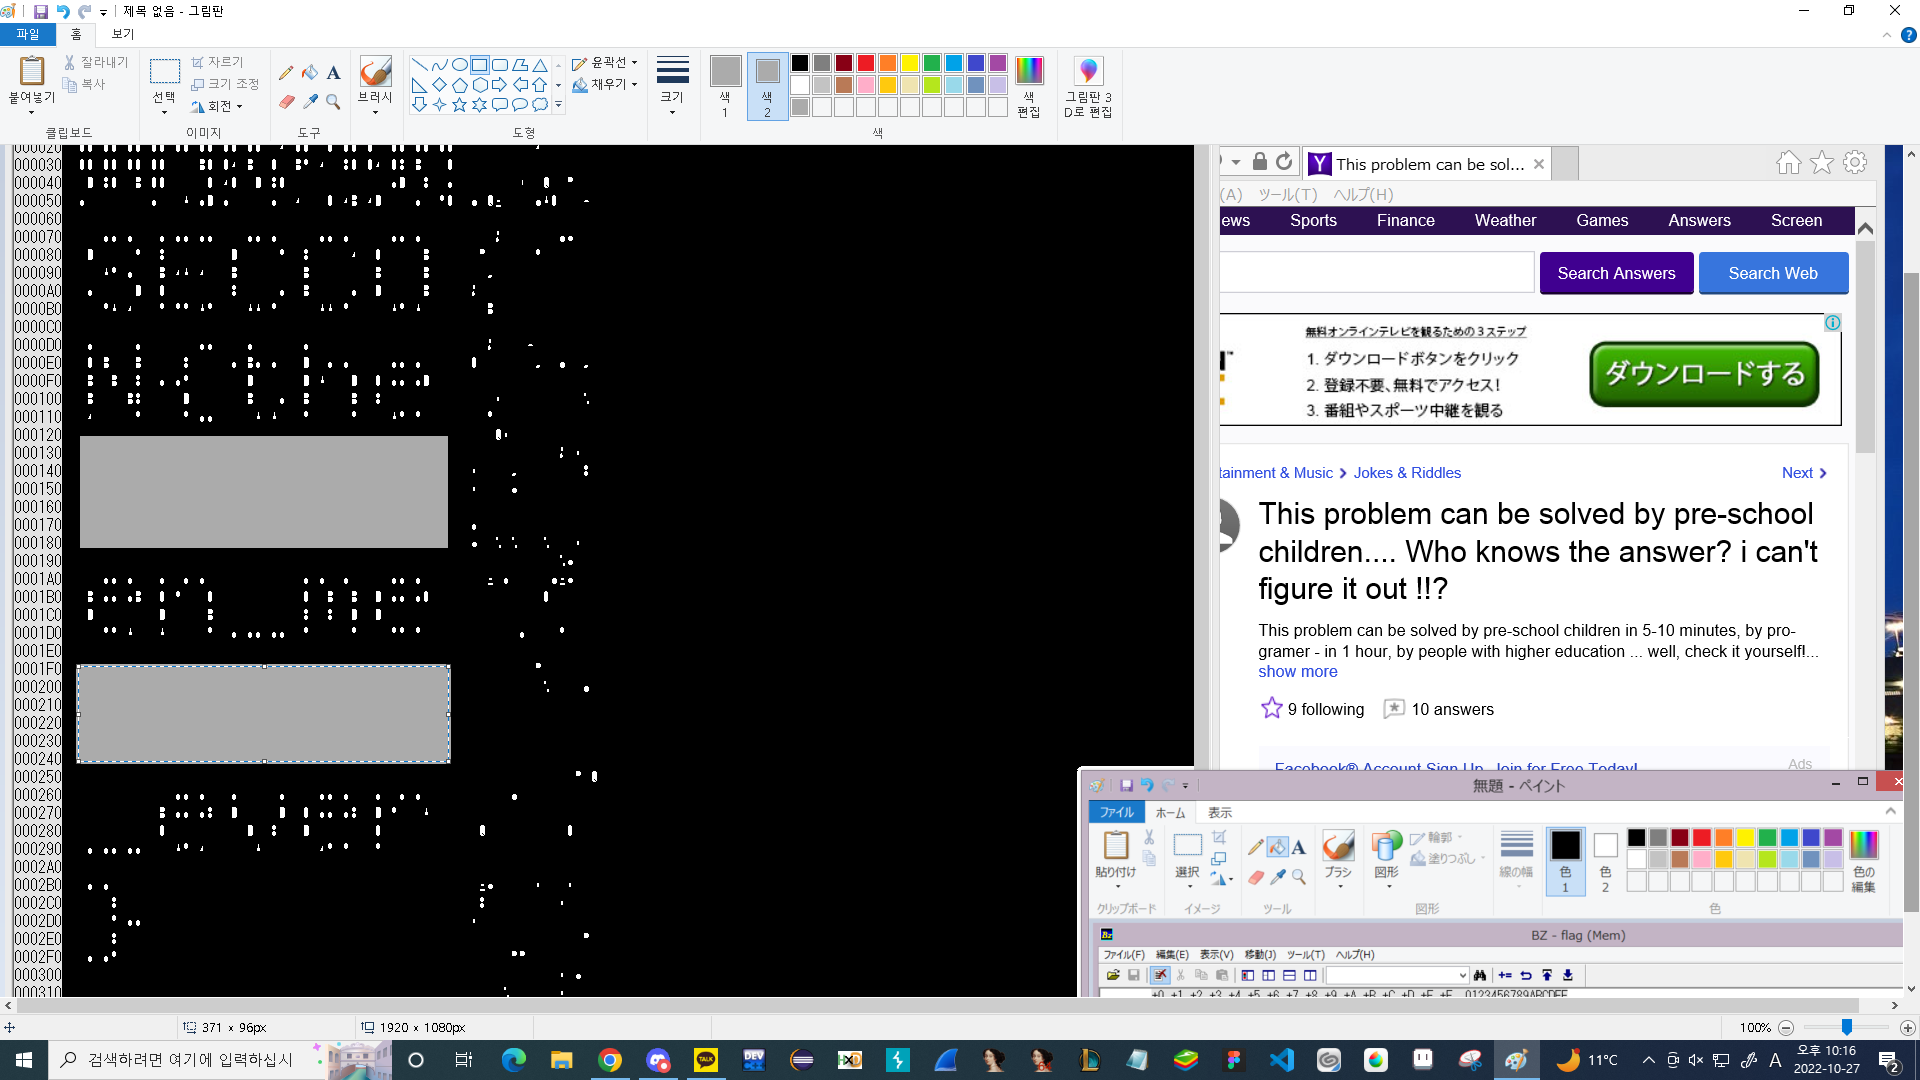Select 색 2 as active color
This screenshot has width=1920, height=1080.
point(767,86)
